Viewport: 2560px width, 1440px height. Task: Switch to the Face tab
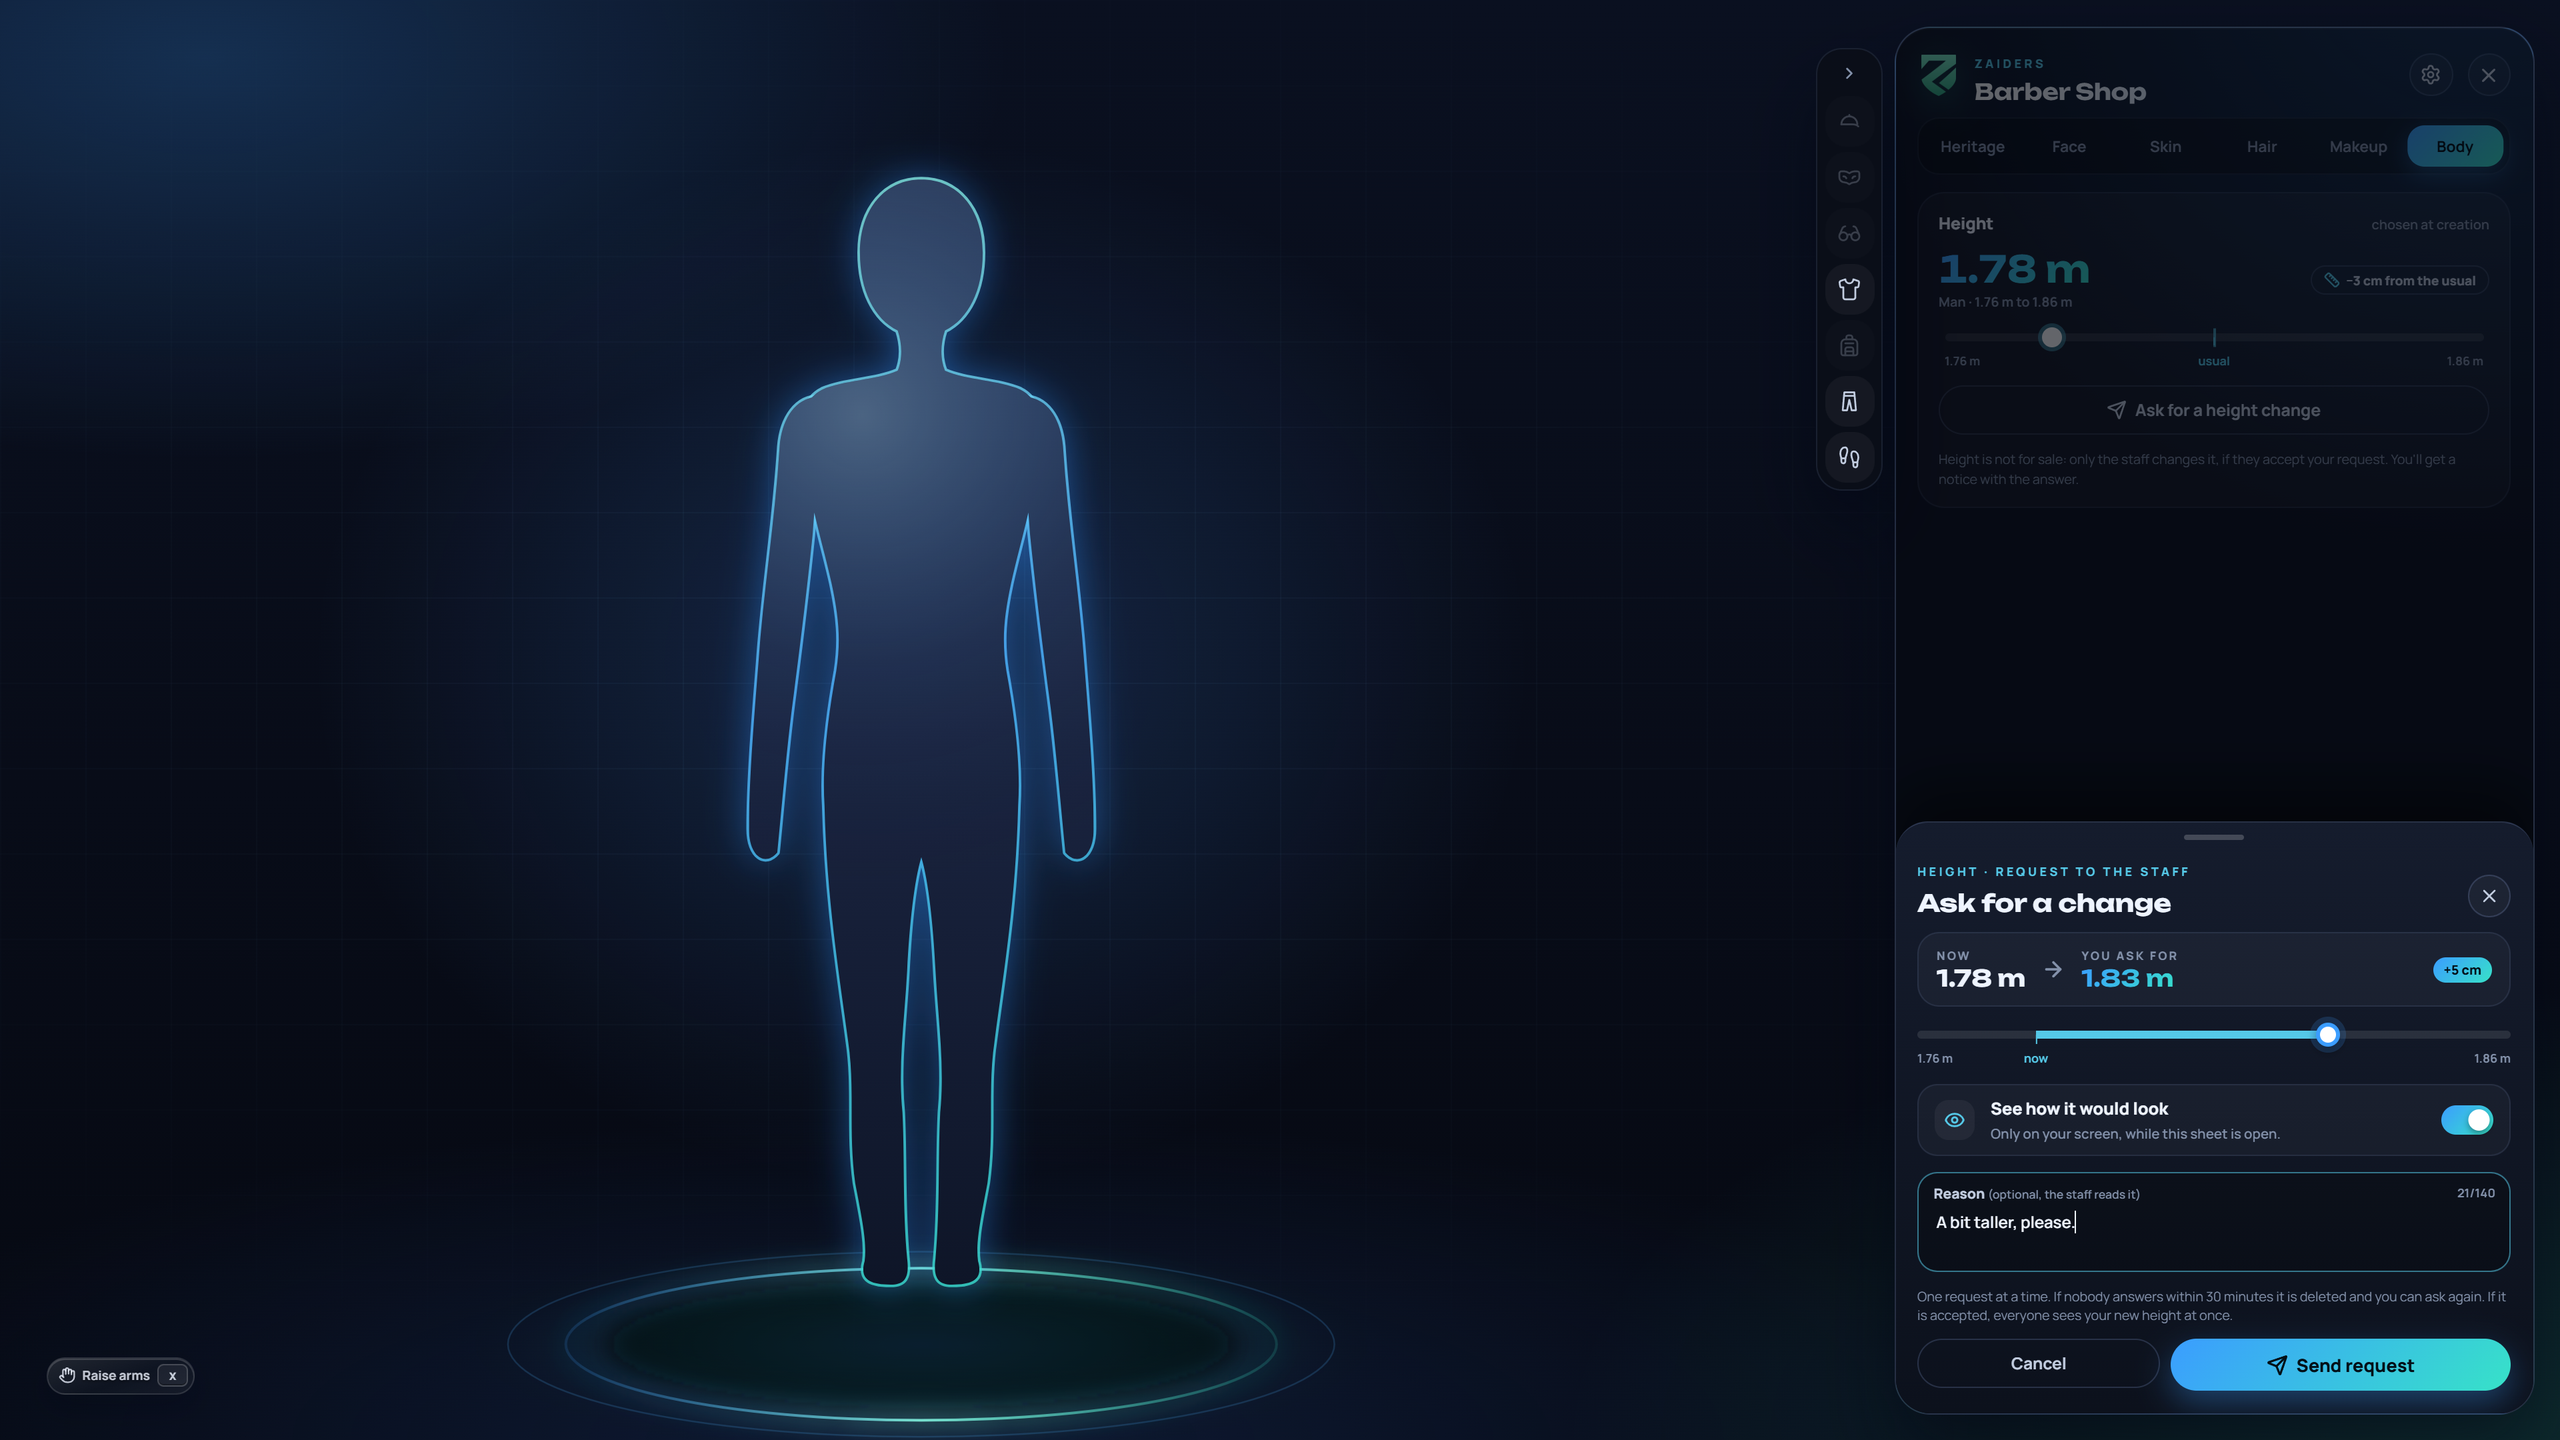(2068, 146)
